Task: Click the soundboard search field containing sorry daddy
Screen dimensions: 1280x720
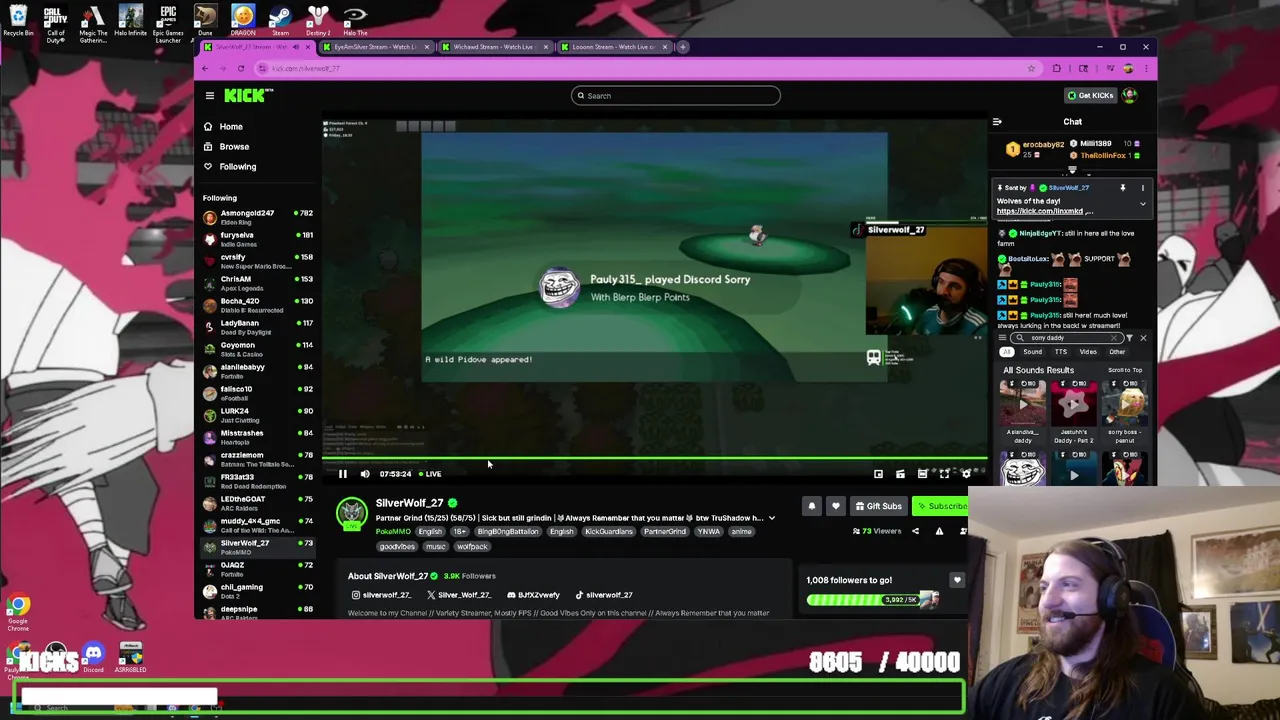Action: click(1066, 338)
